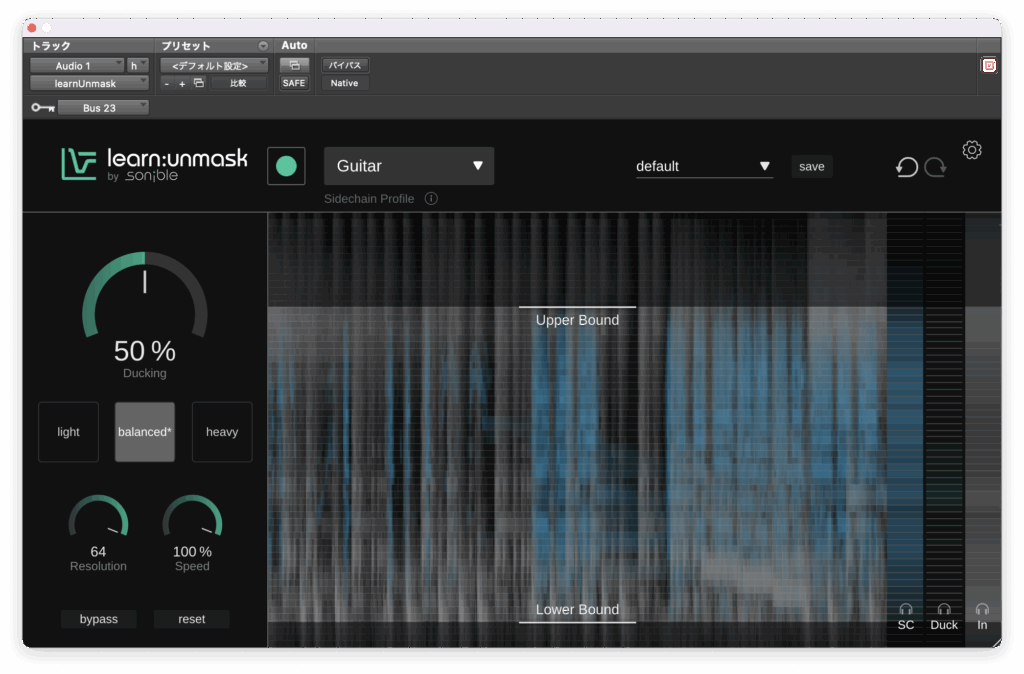Click the トラック header label

[x=51, y=46]
